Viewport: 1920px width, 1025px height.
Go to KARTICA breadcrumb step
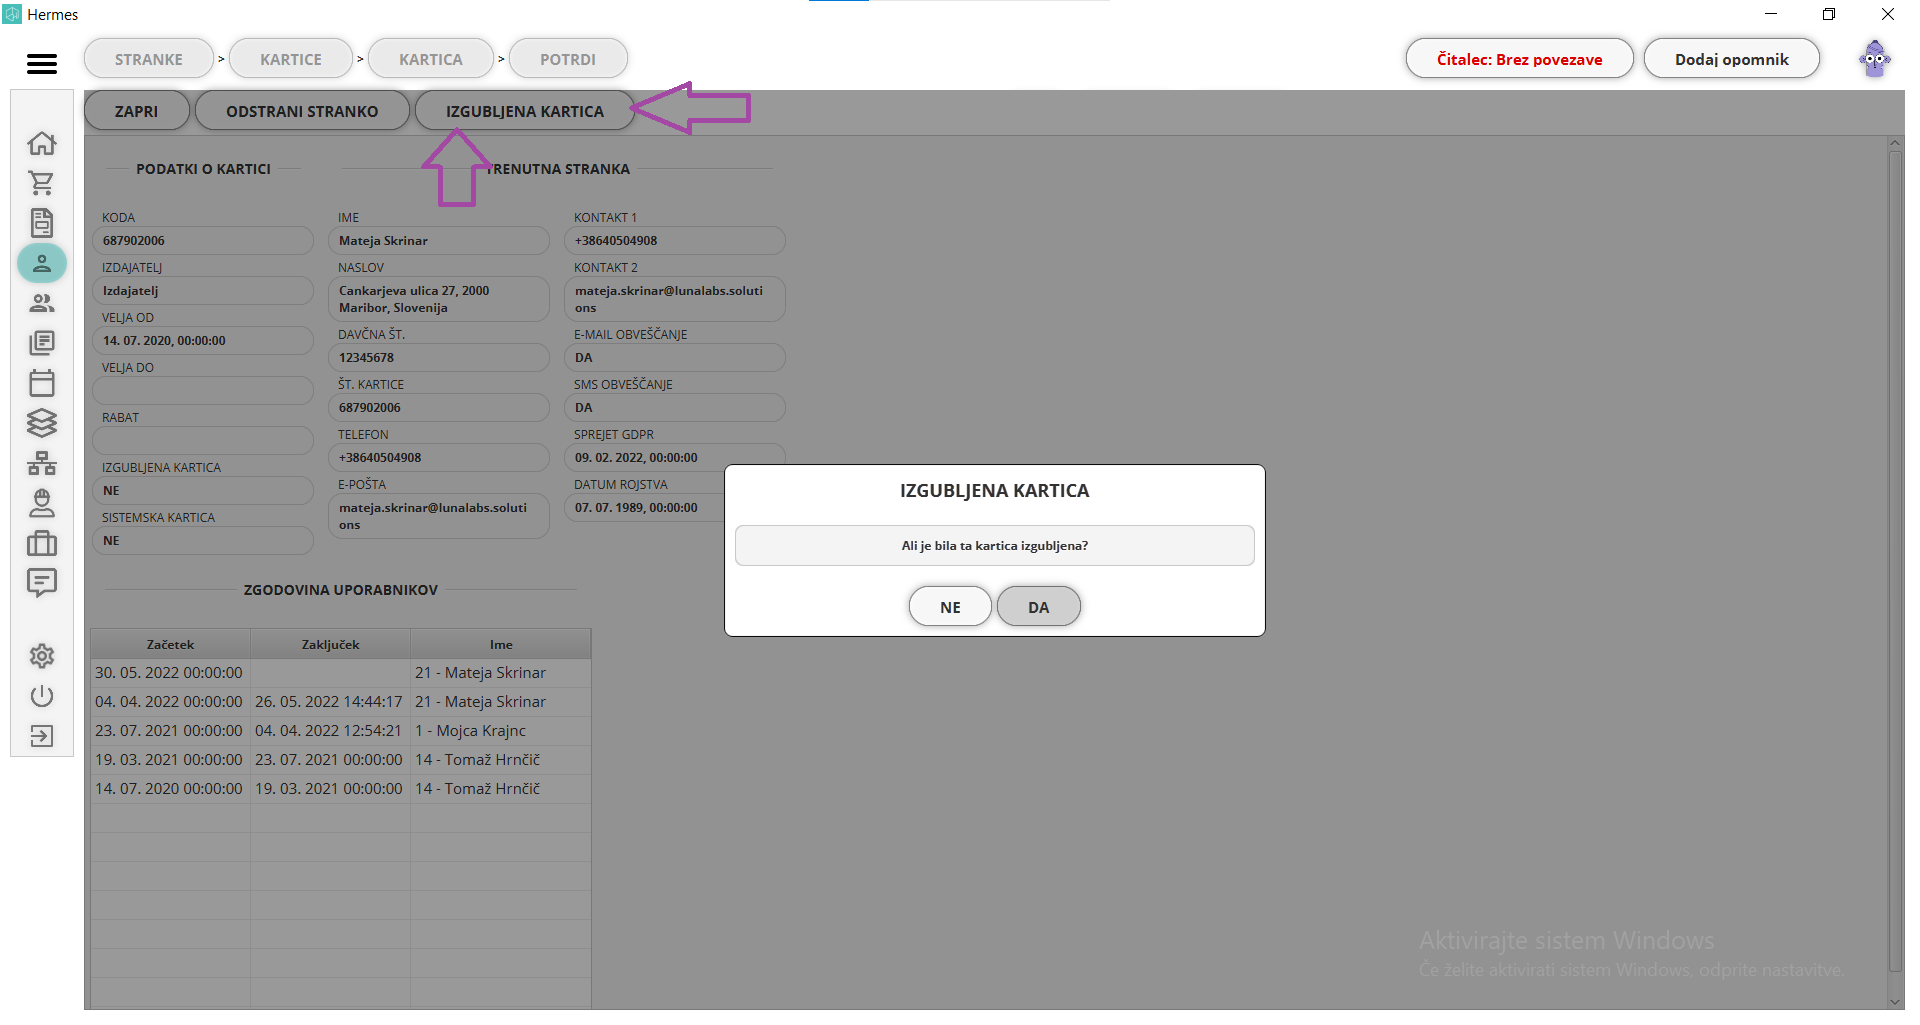pyautogui.click(x=431, y=59)
